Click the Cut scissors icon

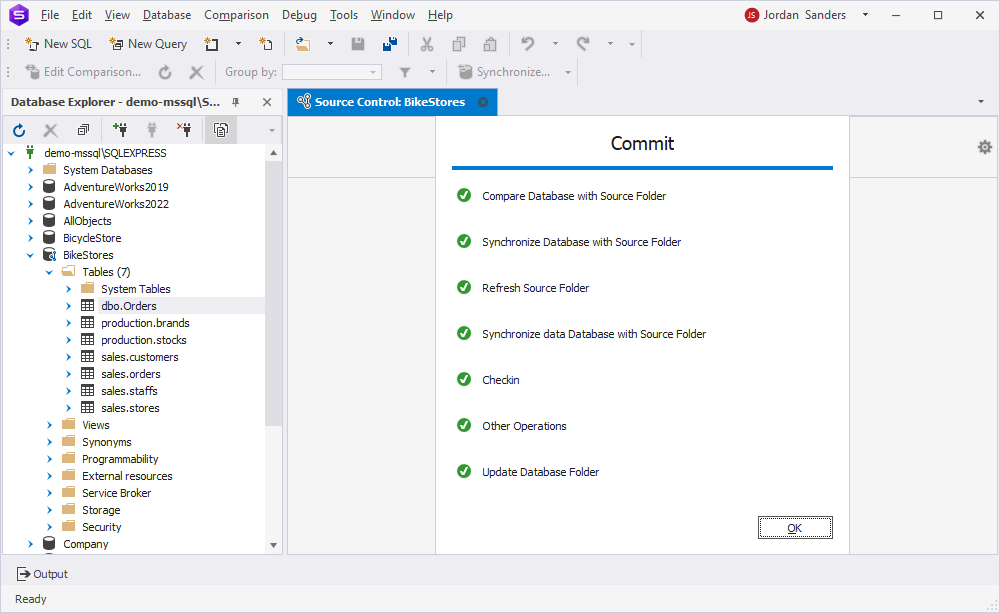pos(427,44)
